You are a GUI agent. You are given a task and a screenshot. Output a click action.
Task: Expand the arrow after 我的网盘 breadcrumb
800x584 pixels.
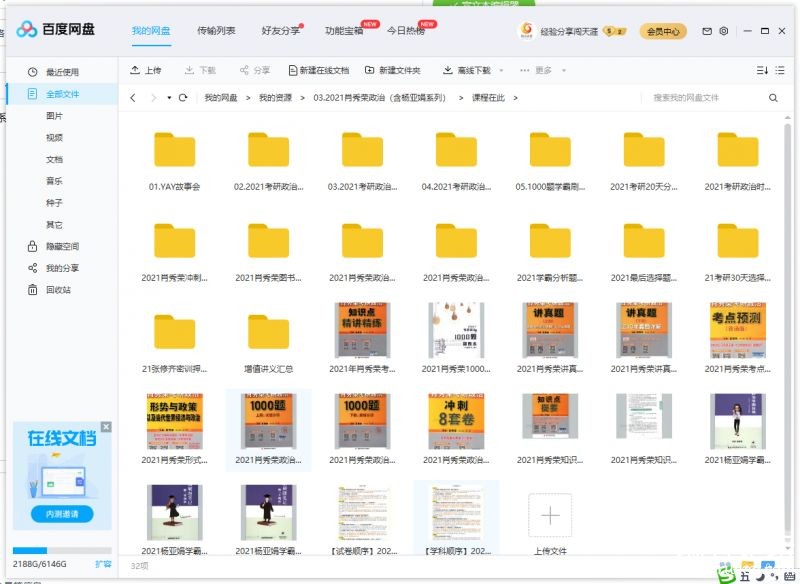[x=248, y=97]
